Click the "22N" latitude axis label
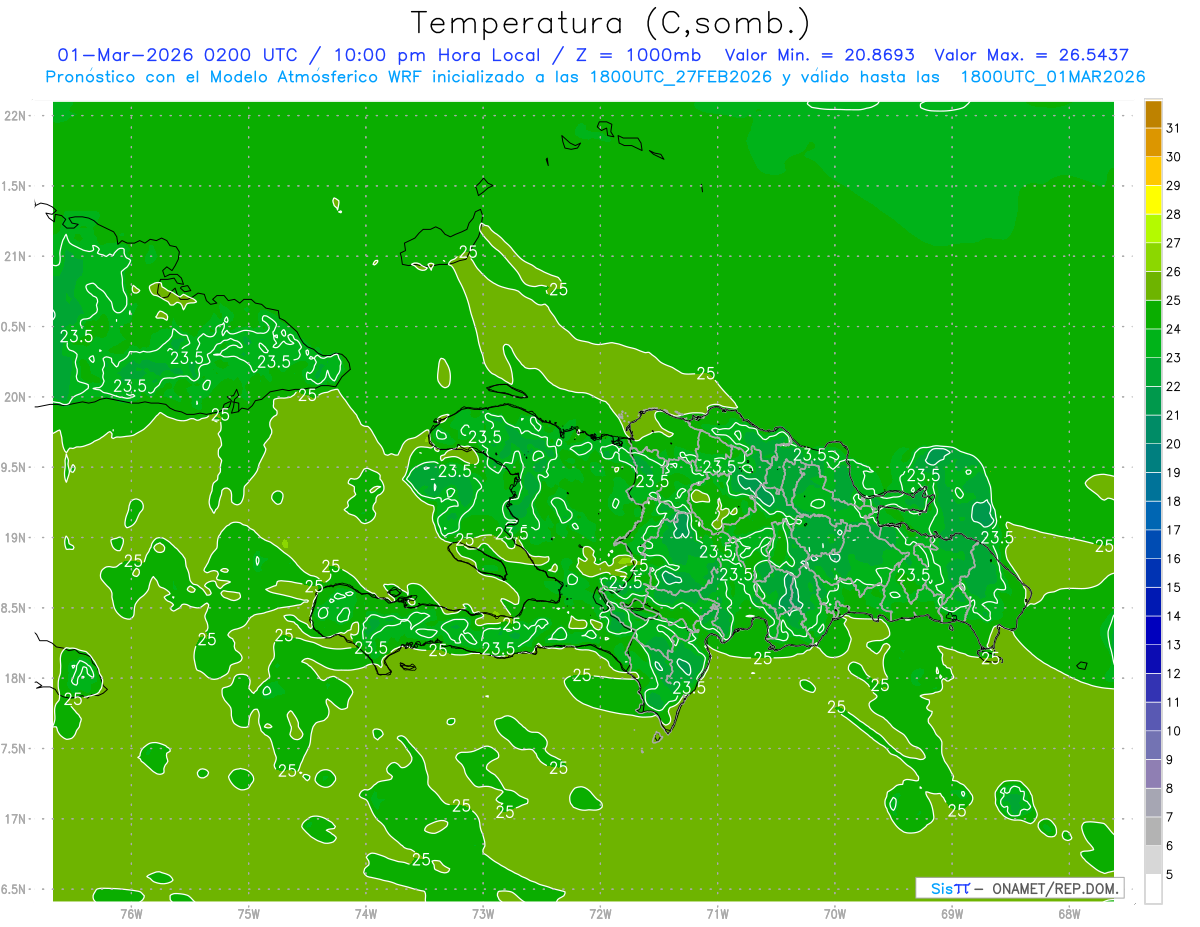Image resolution: width=1200 pixels, height=927 pixels. 15,116
